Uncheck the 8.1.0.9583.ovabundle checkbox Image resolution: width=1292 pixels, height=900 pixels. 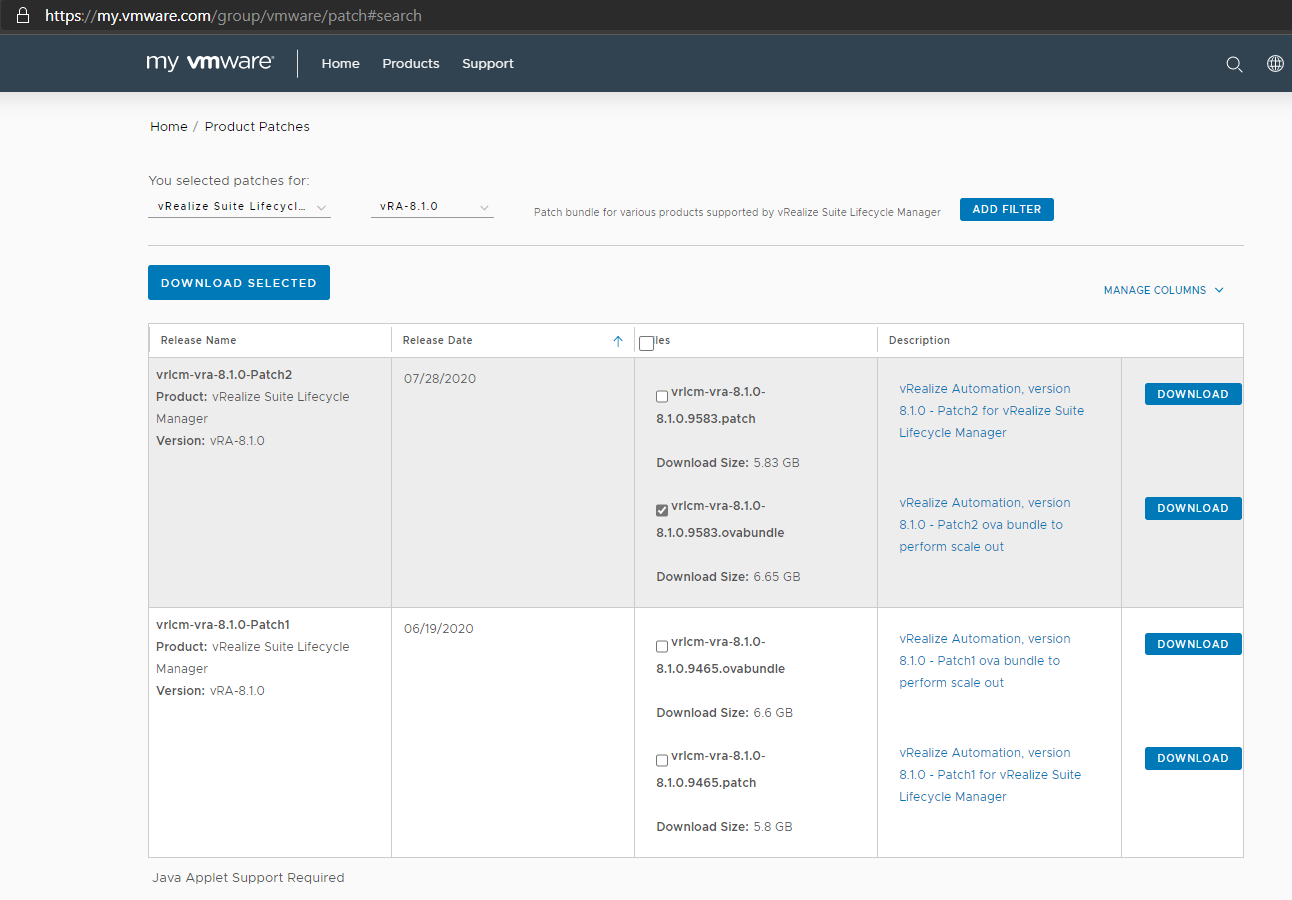(662, 510)
